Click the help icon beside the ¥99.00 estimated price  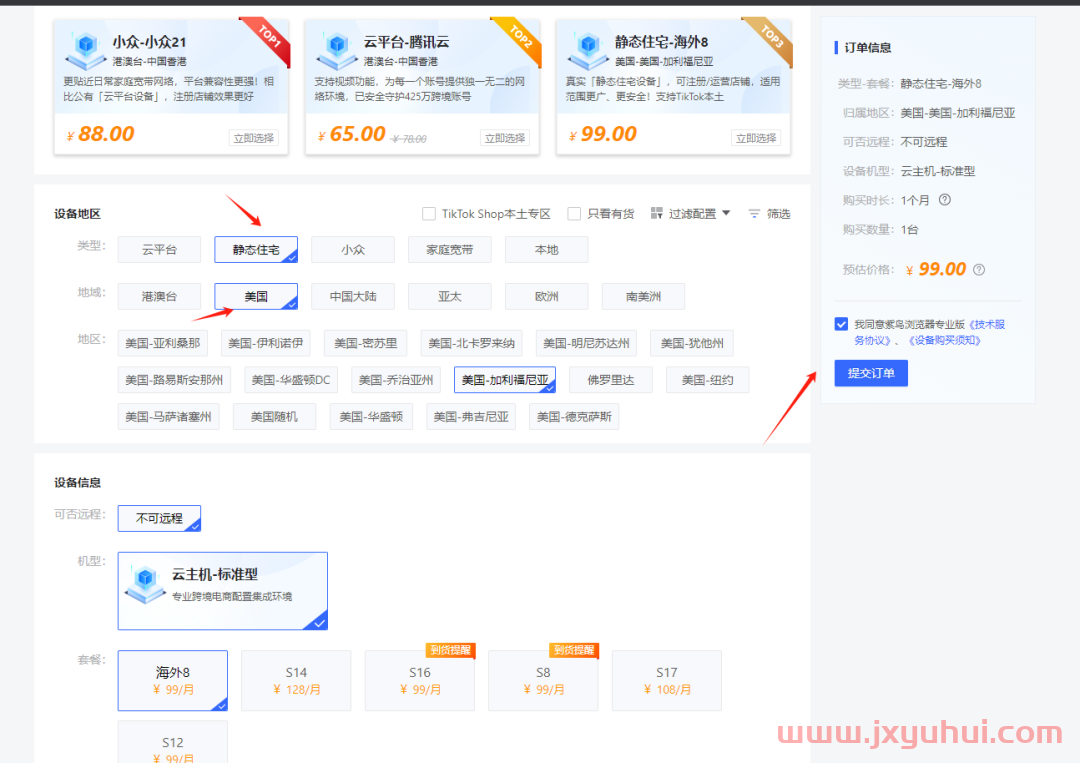pyautogui.click(x=979, y=269)
